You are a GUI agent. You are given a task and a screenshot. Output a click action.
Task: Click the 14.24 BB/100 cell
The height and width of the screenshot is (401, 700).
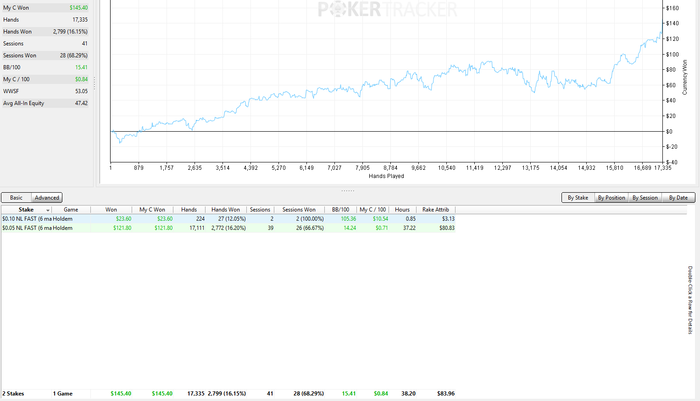coord(349,228)
